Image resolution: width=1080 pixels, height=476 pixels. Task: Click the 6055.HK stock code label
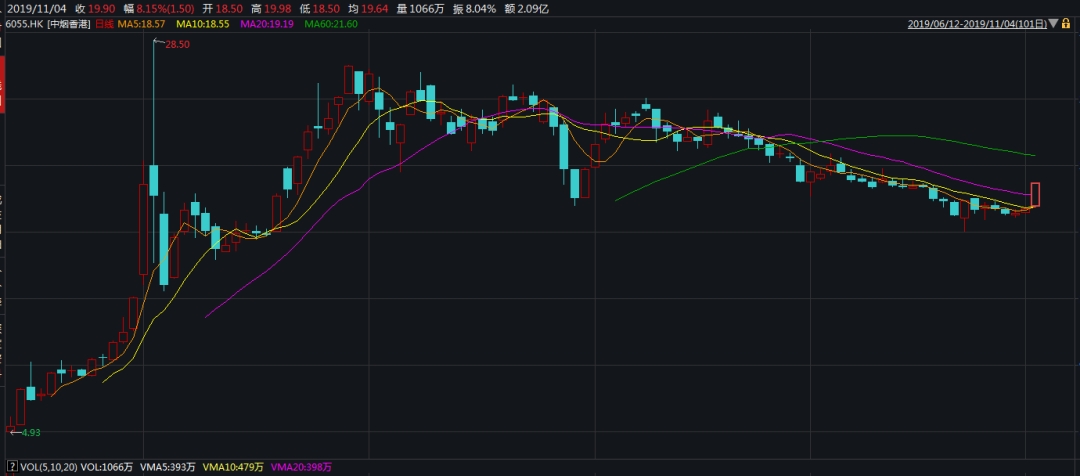click(24, 22)
